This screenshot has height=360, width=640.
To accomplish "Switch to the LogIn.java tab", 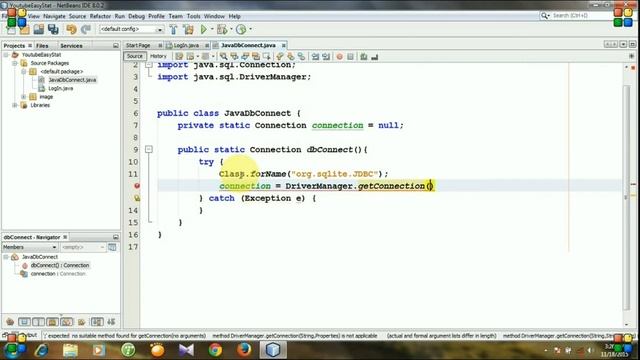I will 187,45.
